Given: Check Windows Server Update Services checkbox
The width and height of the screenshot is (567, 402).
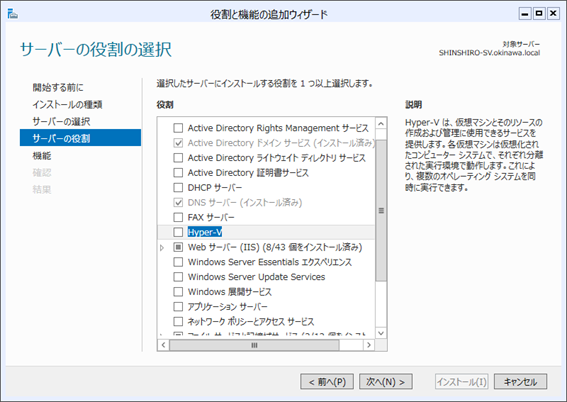Looking at the screenshot, I should (178, 277).
